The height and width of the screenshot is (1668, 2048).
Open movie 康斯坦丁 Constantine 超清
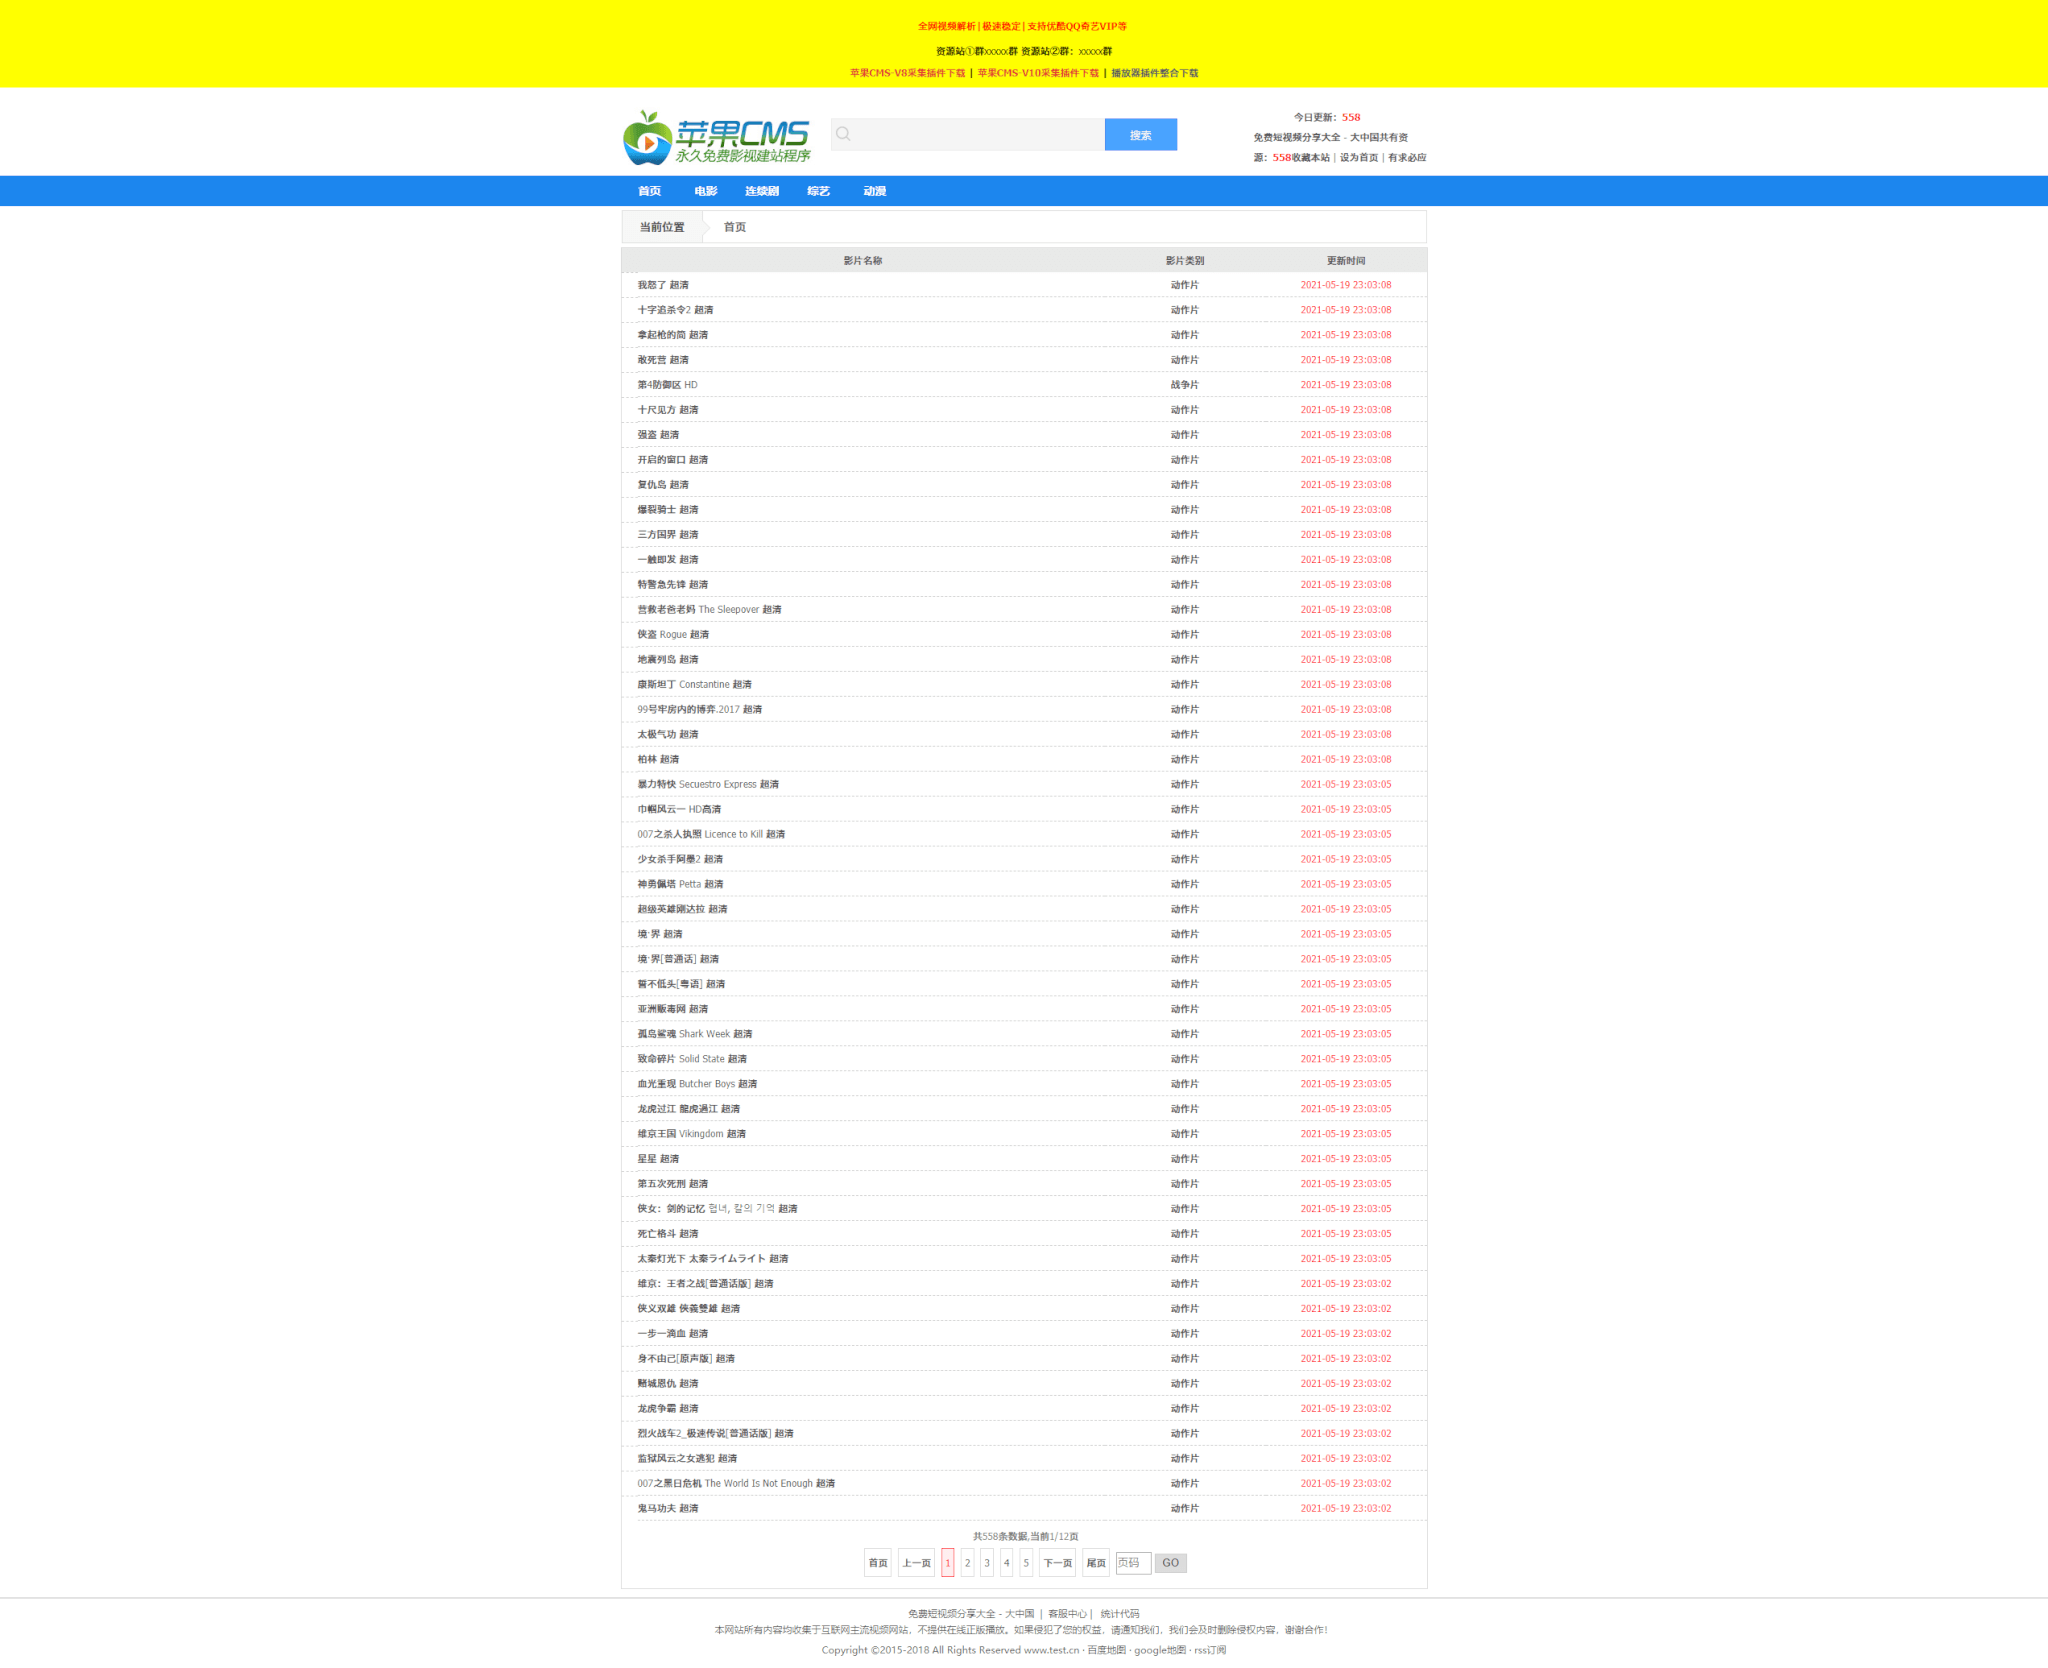(694, 685)
